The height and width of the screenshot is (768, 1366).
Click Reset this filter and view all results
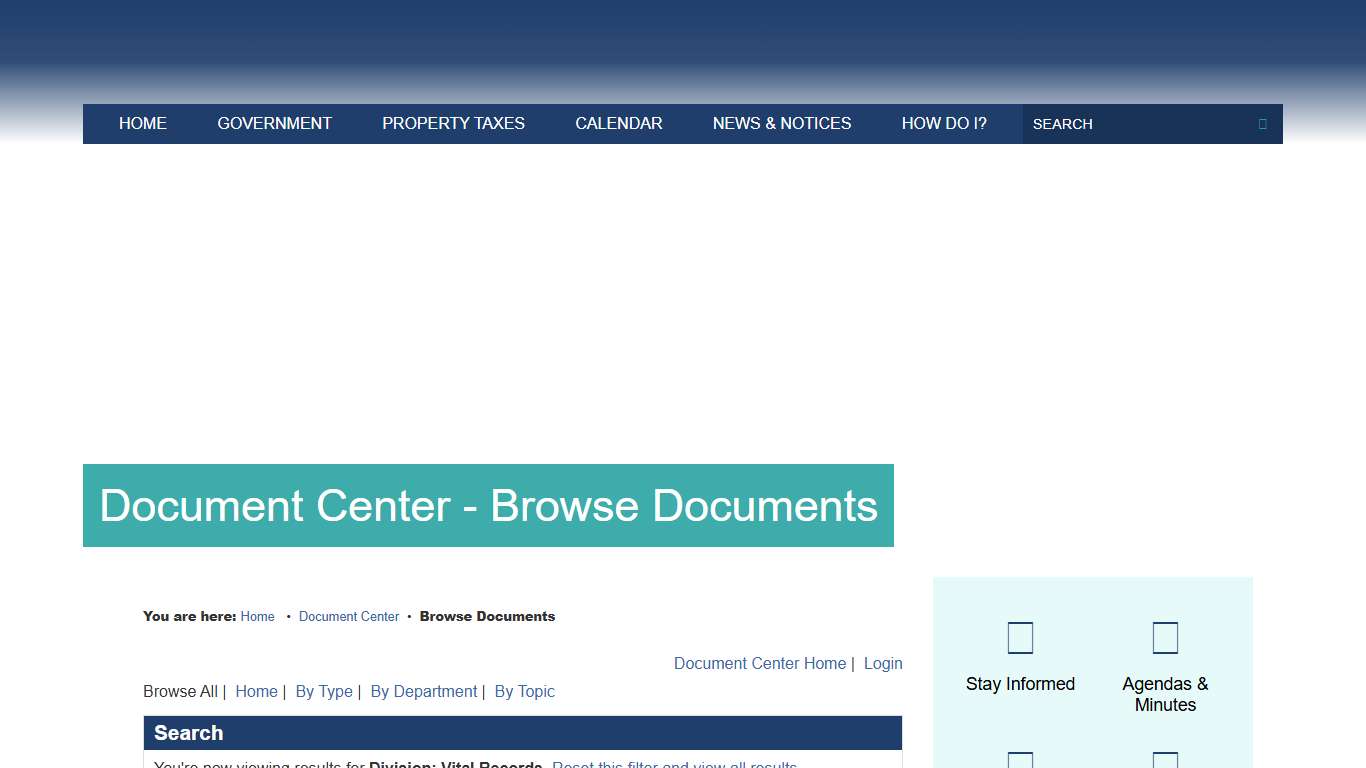[674, 765]
